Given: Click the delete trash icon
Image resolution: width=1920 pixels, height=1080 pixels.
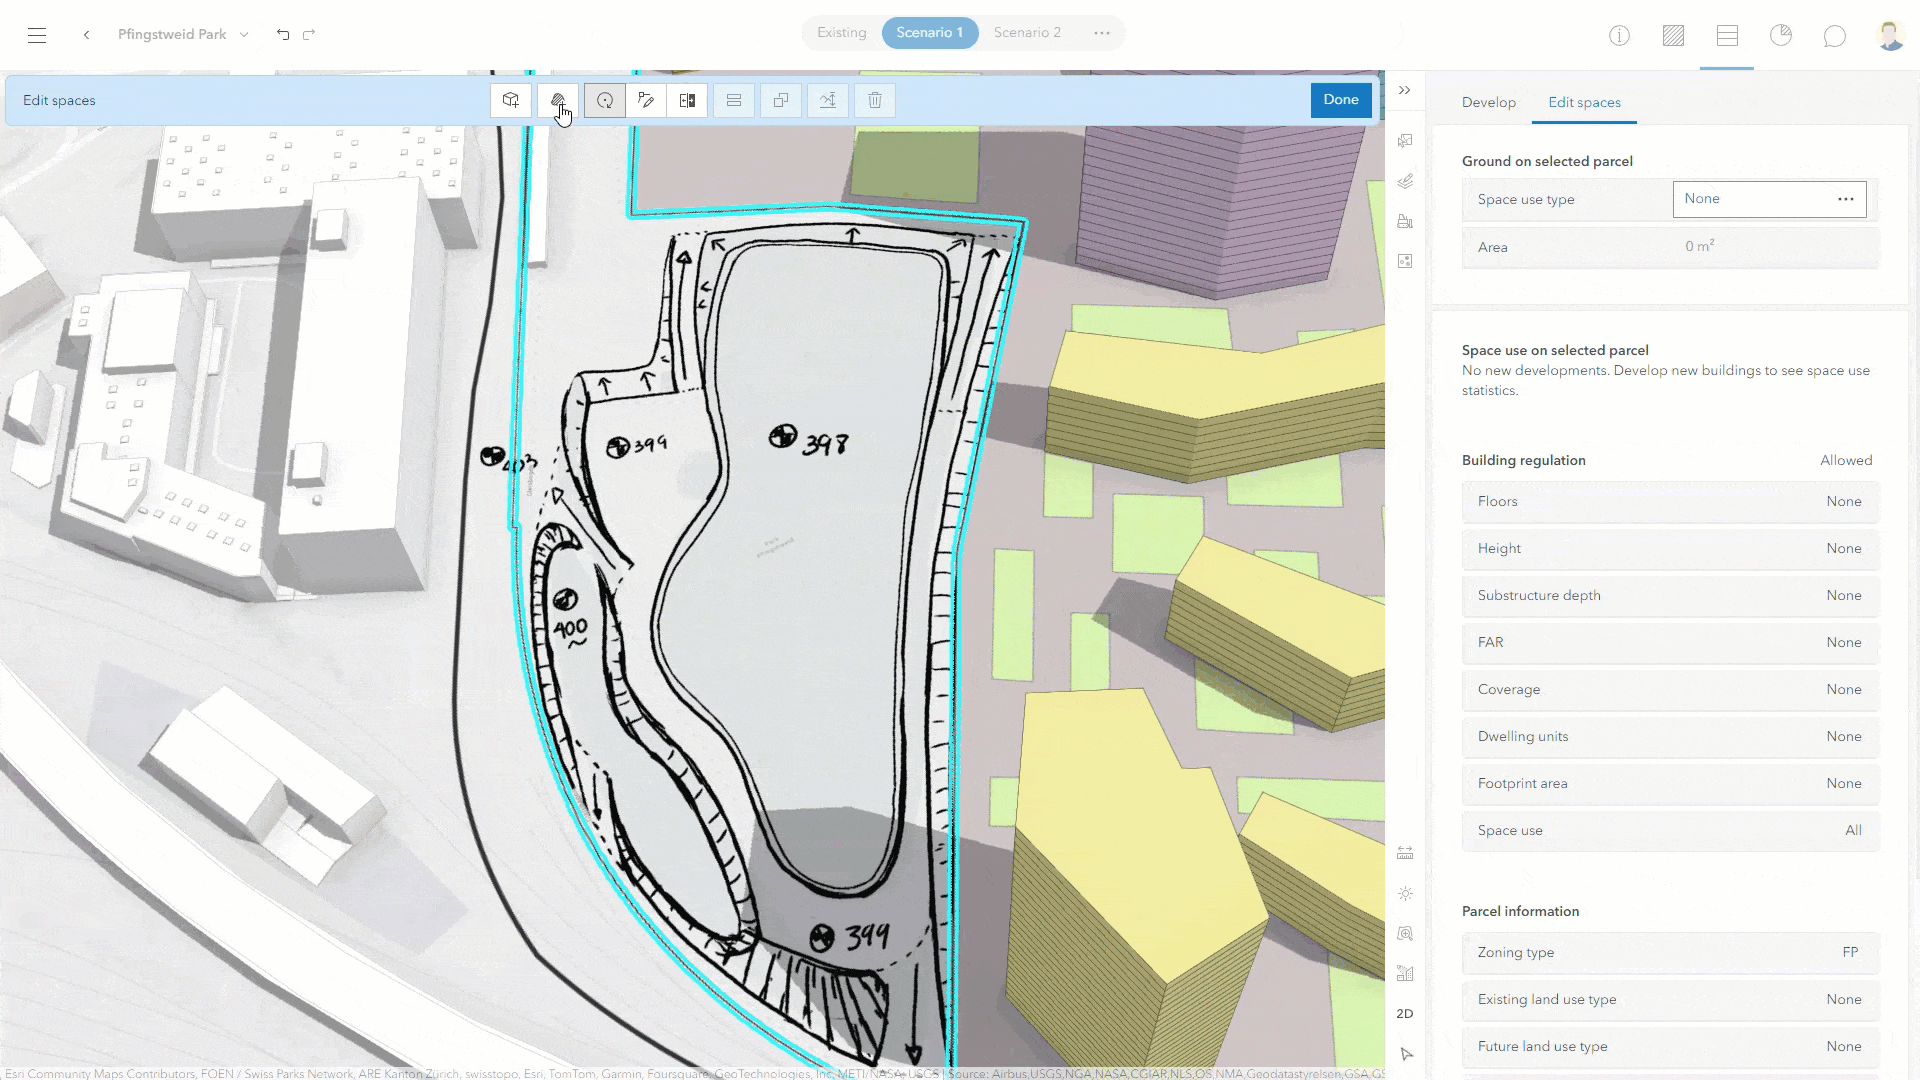Looking at the screenshot, I should tap(874, 100).
